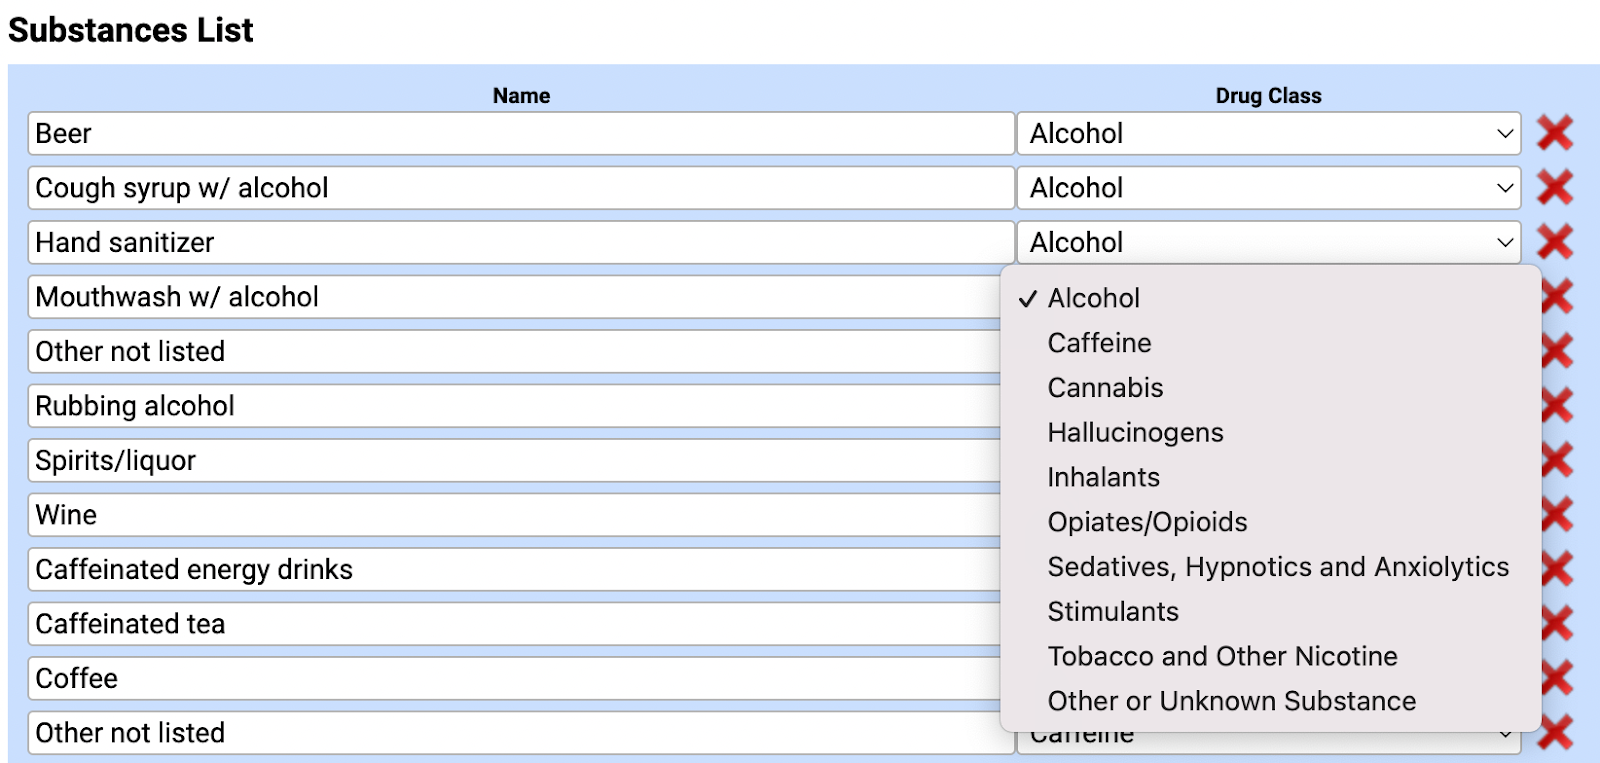Choose Caffeine from the dropdown list
This screenshot has width=1600, height=763.
pos(1099,343)
